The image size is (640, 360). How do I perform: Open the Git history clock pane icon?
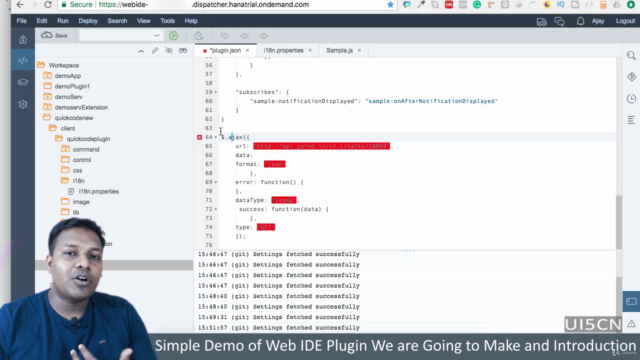pyautogui.click(x=631, y=98)
